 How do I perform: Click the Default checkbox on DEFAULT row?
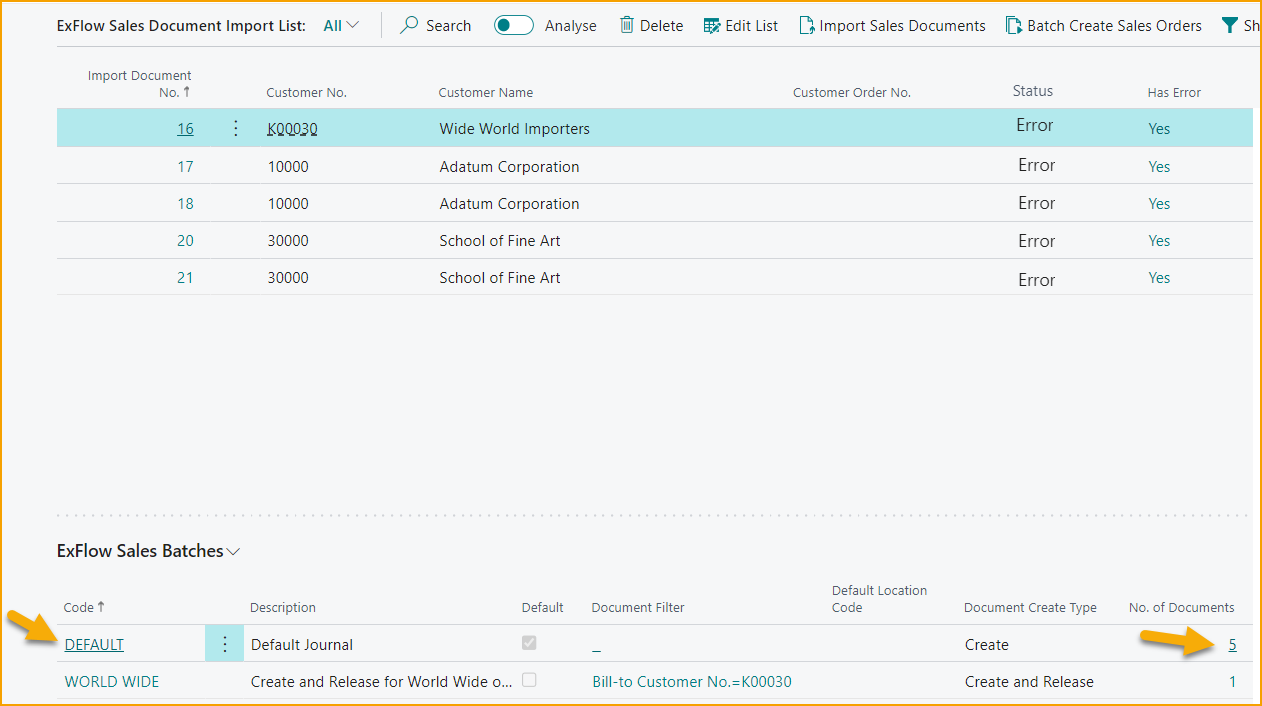point(529,643)
